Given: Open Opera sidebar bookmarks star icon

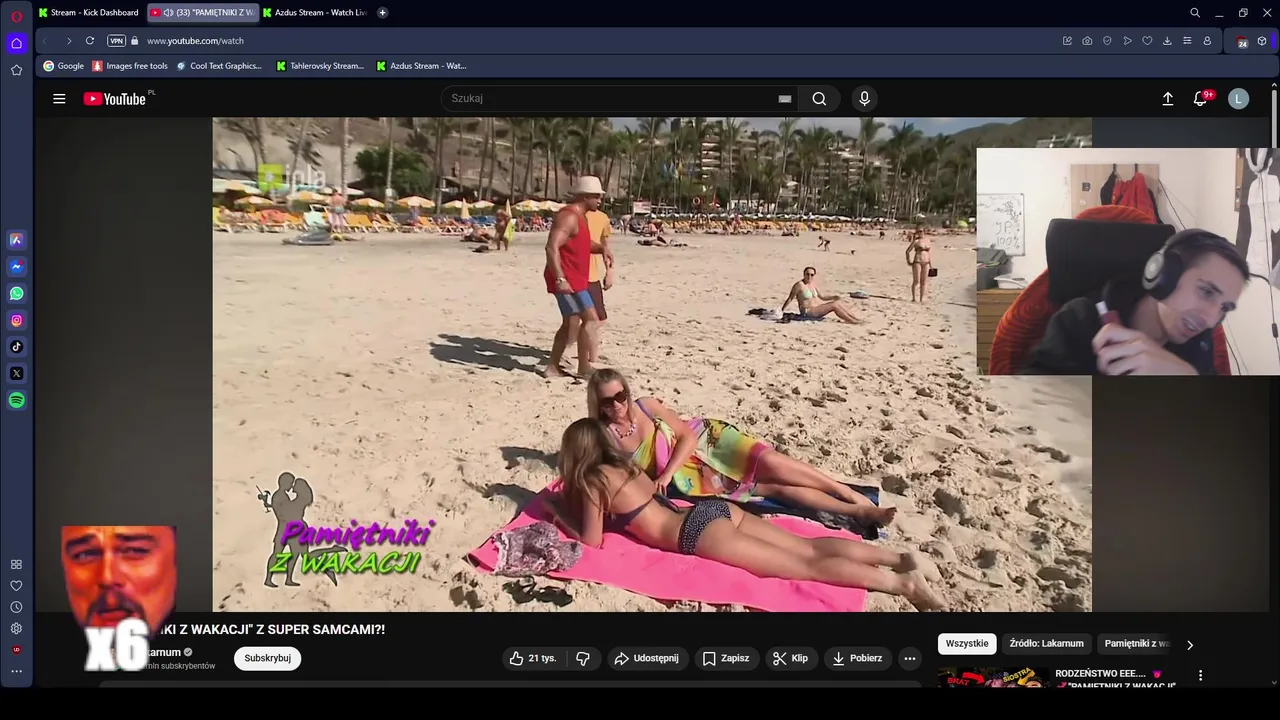Looking at the screenshot, I should tap(16, 70).
